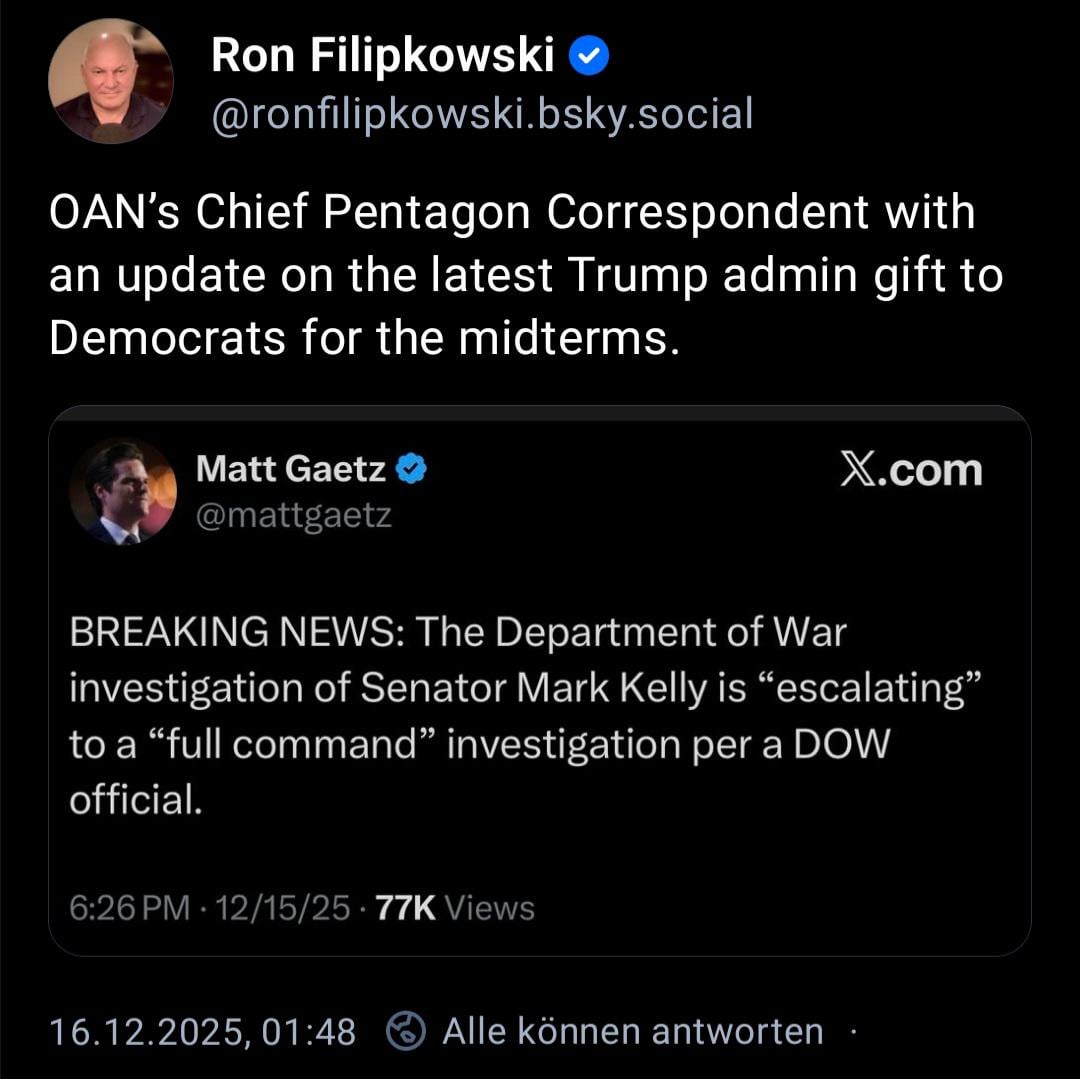The width and height of the screenshot is (1080, 1079).
Task: Click the globe reply-settings icon
Action: coord(407,1032)
